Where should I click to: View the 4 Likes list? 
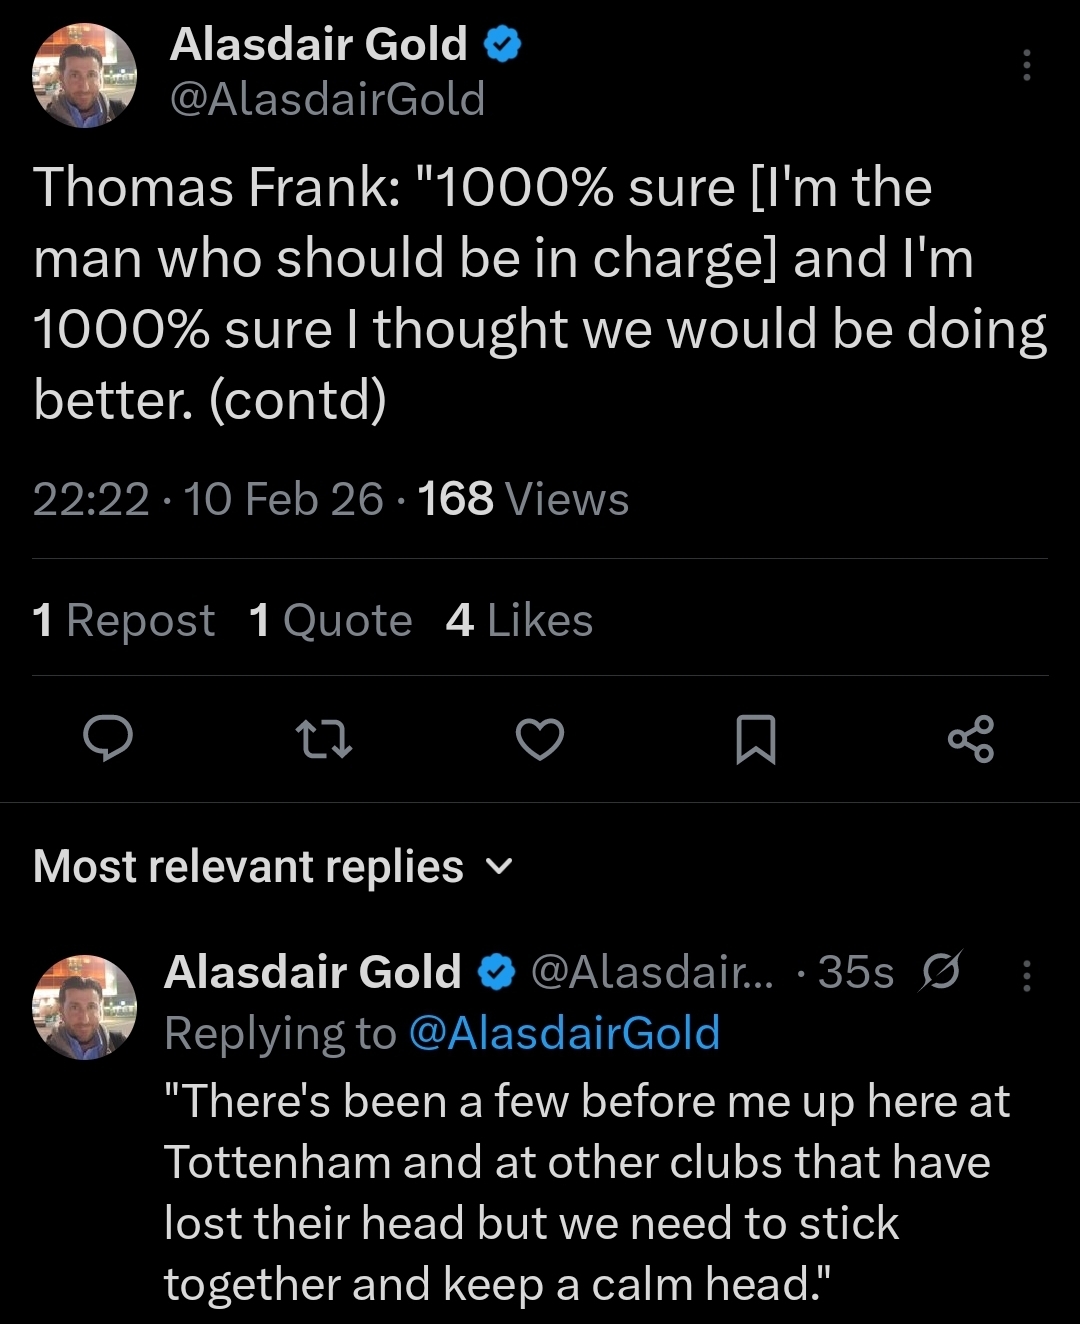coord(519,620)
